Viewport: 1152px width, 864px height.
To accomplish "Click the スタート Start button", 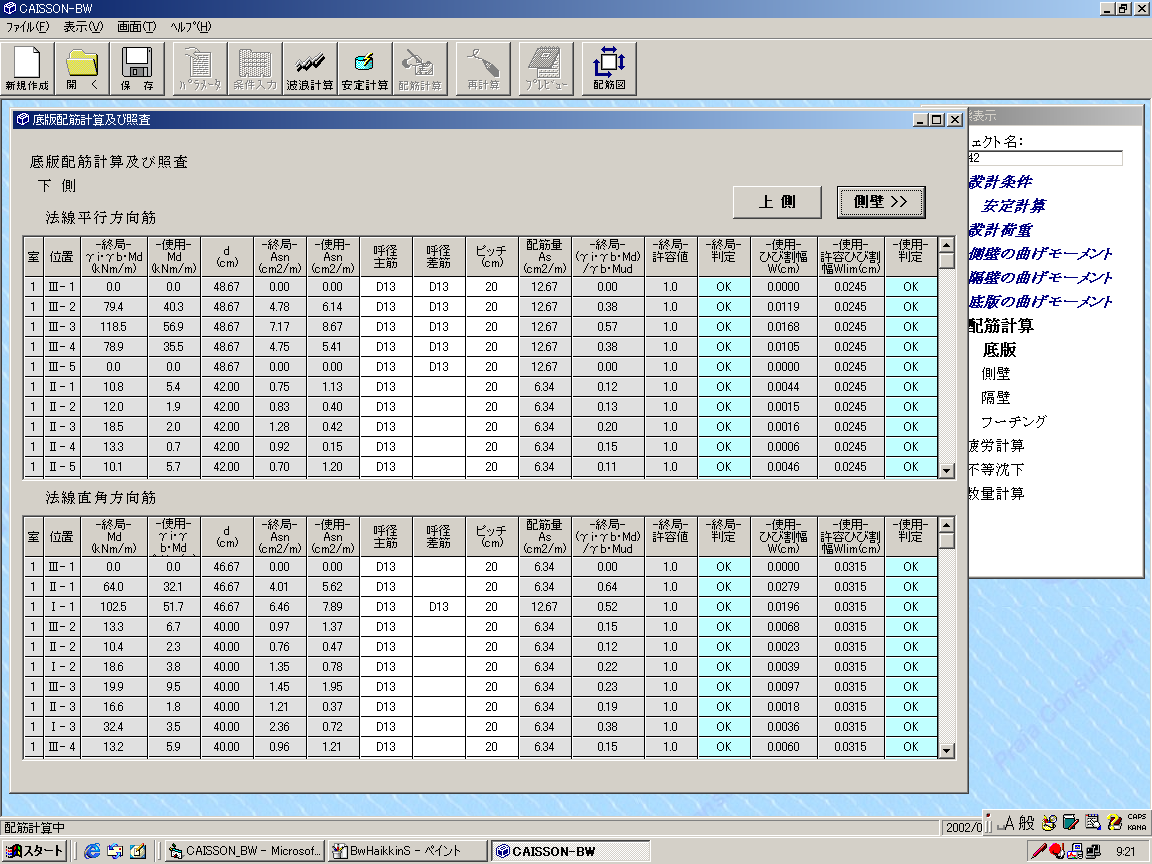I will [x=35, y=851].
